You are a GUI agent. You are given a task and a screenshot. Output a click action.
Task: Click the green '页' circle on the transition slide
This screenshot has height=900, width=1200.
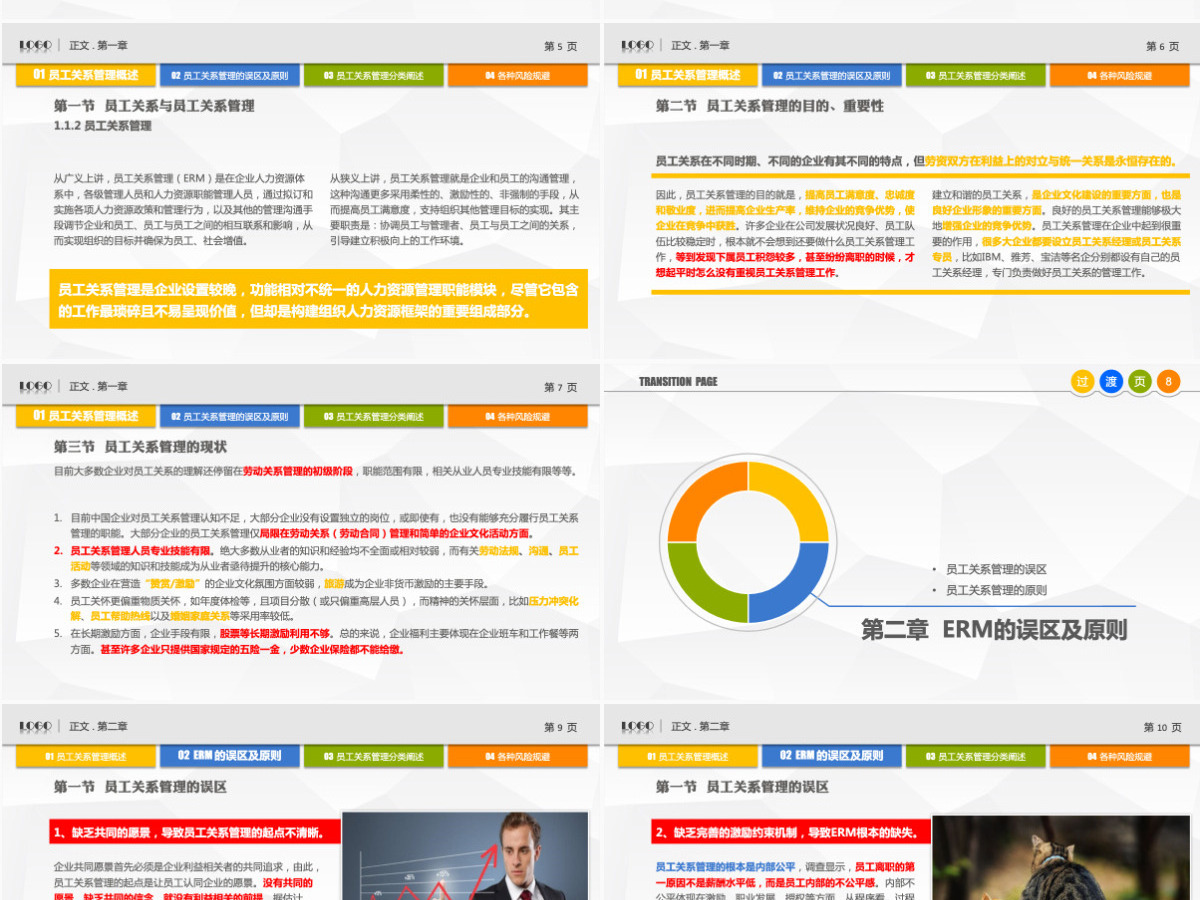click(x=1140, y=381)
